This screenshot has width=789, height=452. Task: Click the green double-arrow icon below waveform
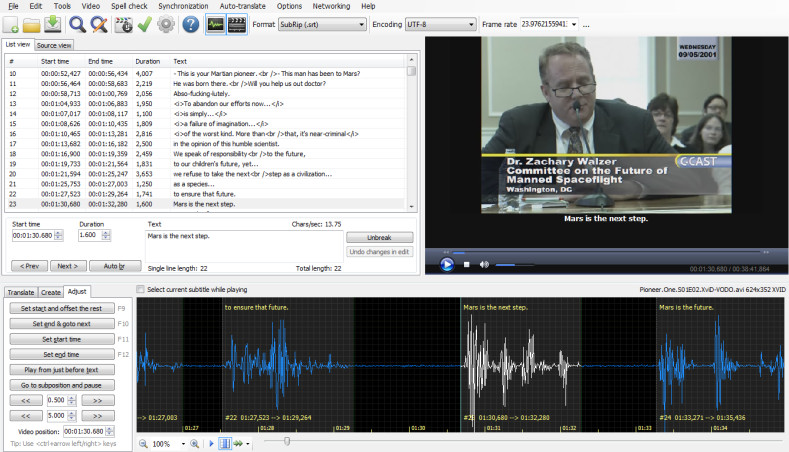pyautogui.click(x=238, y=443)
